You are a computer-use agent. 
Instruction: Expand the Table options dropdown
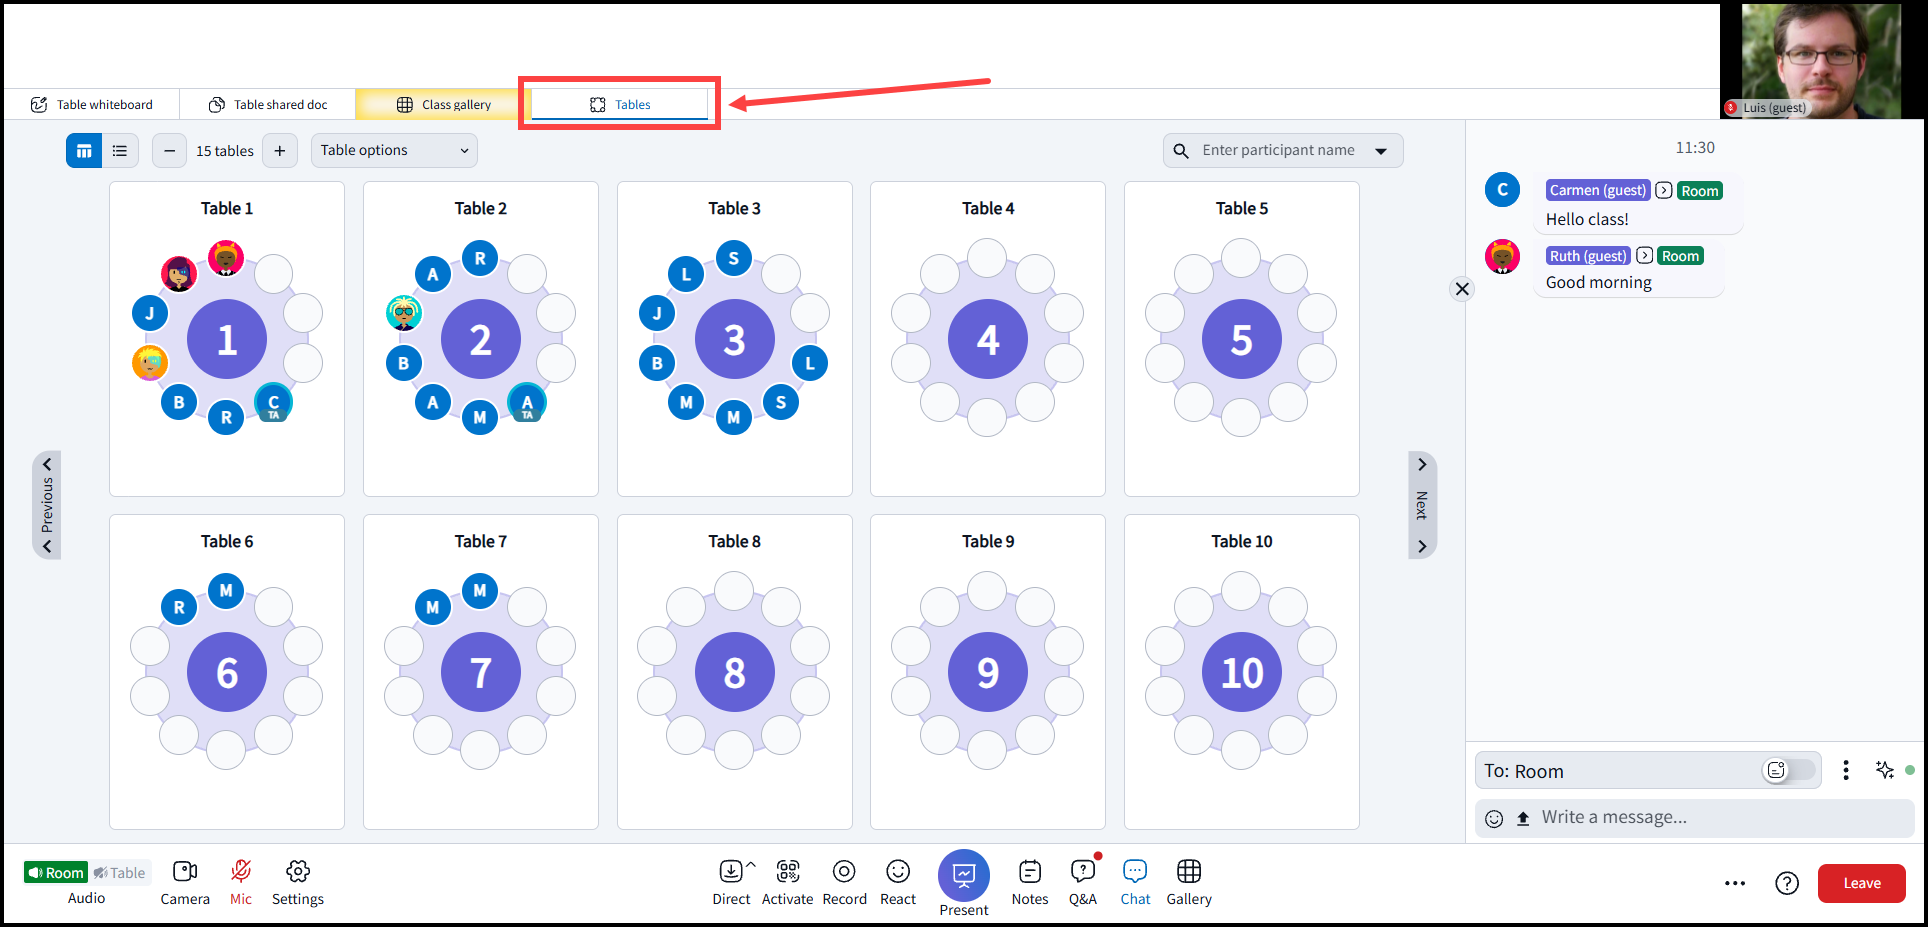394,150
